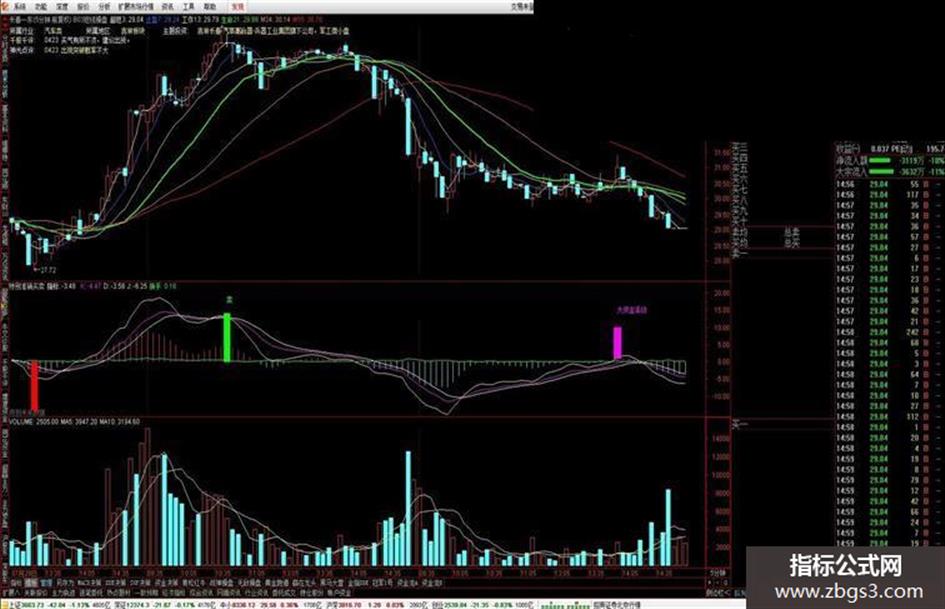Open the 系统 menu
The height and width of the screenshot is (609, 945).
click(x=20, y=7)
